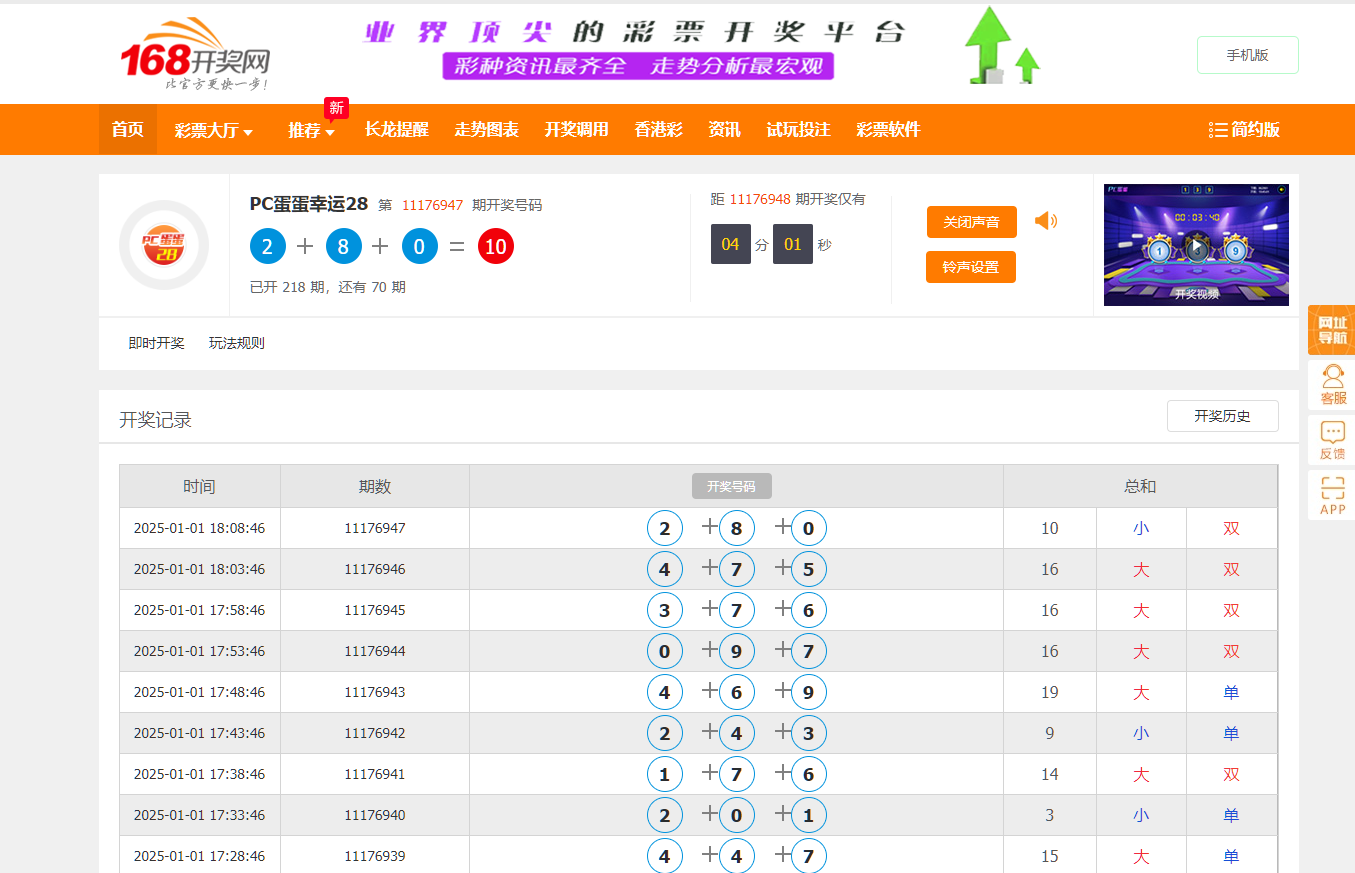Open 客服 customer service icon
The height and width of the screenshot is (873, 1355).
1332,385
